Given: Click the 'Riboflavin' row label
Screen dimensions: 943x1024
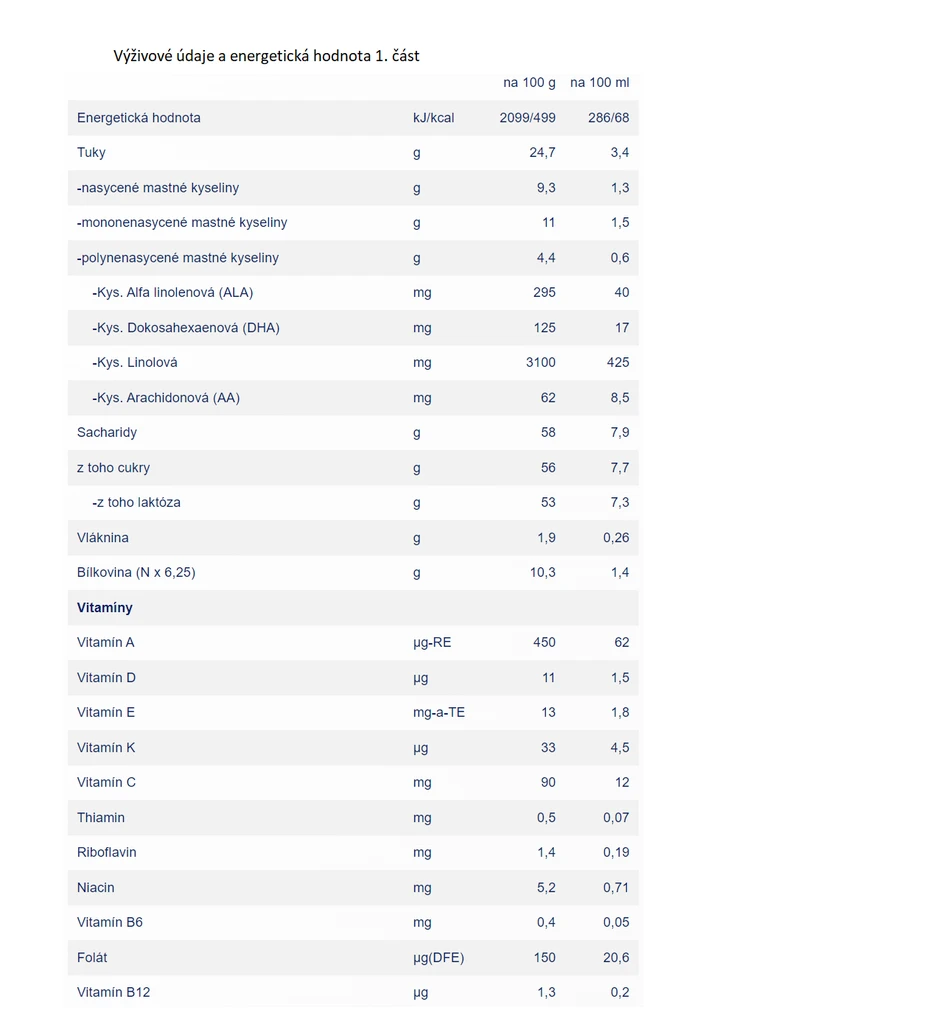Looking at the screenshot, I should point(107,853).
